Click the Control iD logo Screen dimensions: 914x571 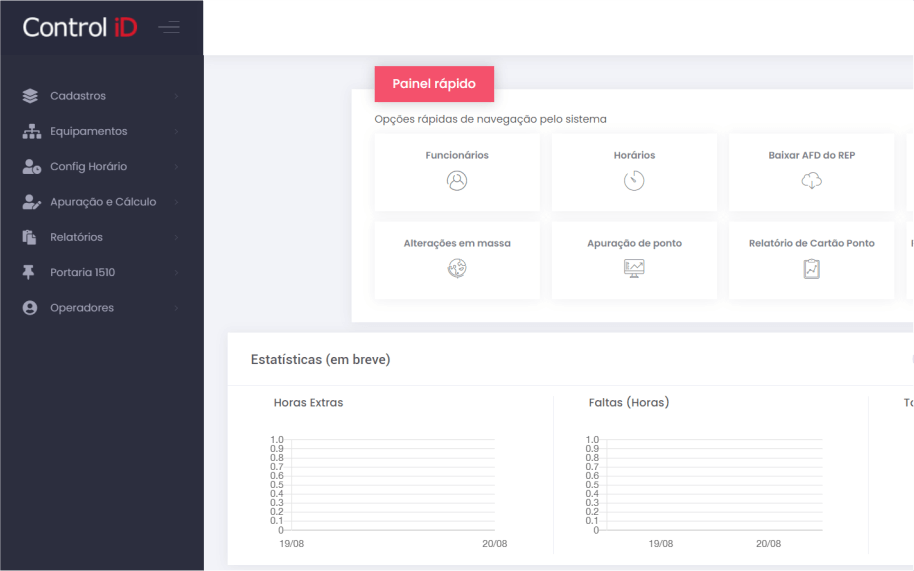click(x=80, y=27)
